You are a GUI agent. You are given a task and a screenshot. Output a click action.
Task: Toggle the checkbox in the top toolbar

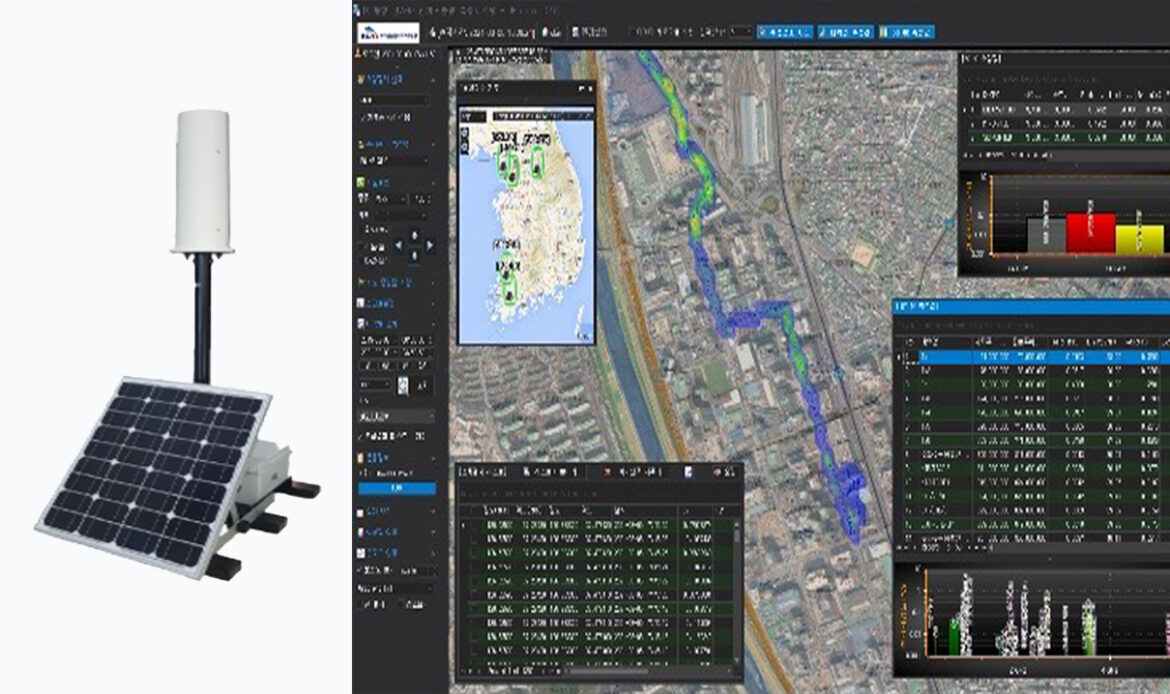click(x=634, y=32)
